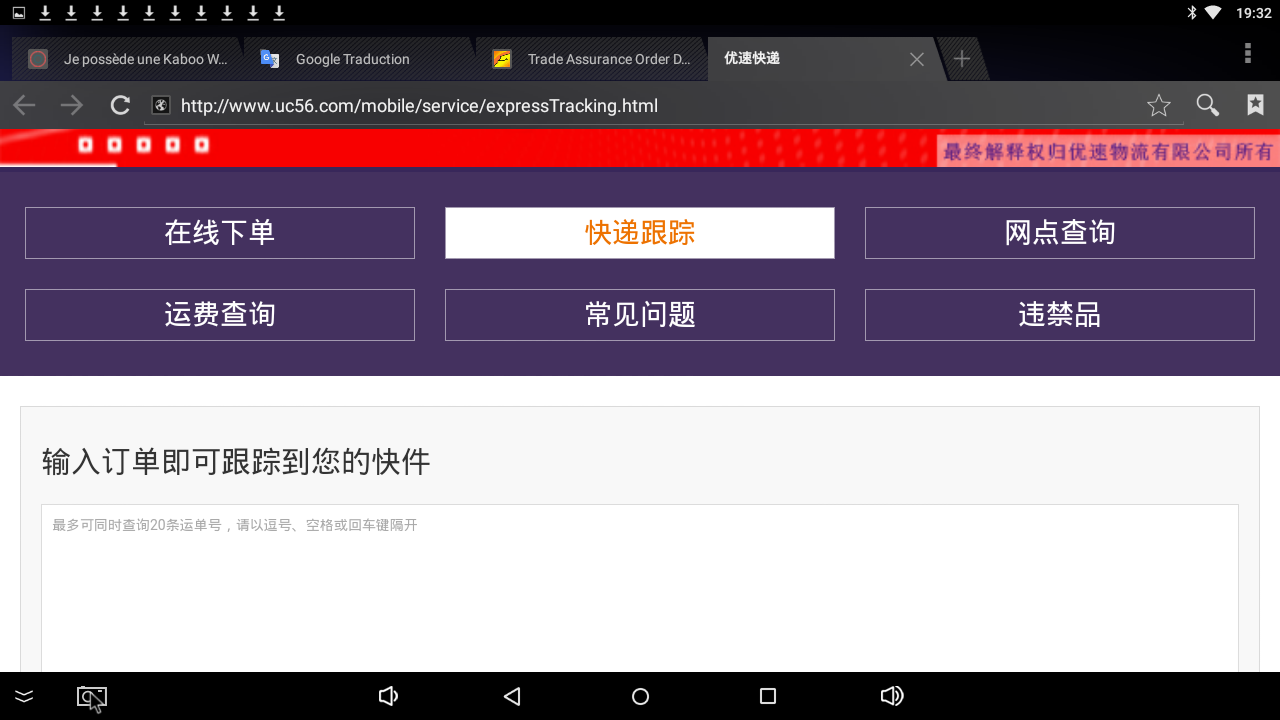Close the 优速快递 tab

coord(916,60)
